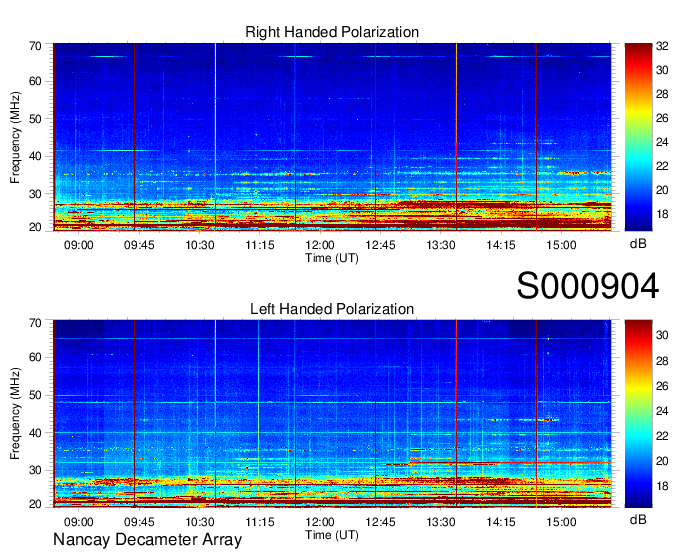
Task: Click the "50" frequency tick of Right Handed plot
Action: [35, 119]
